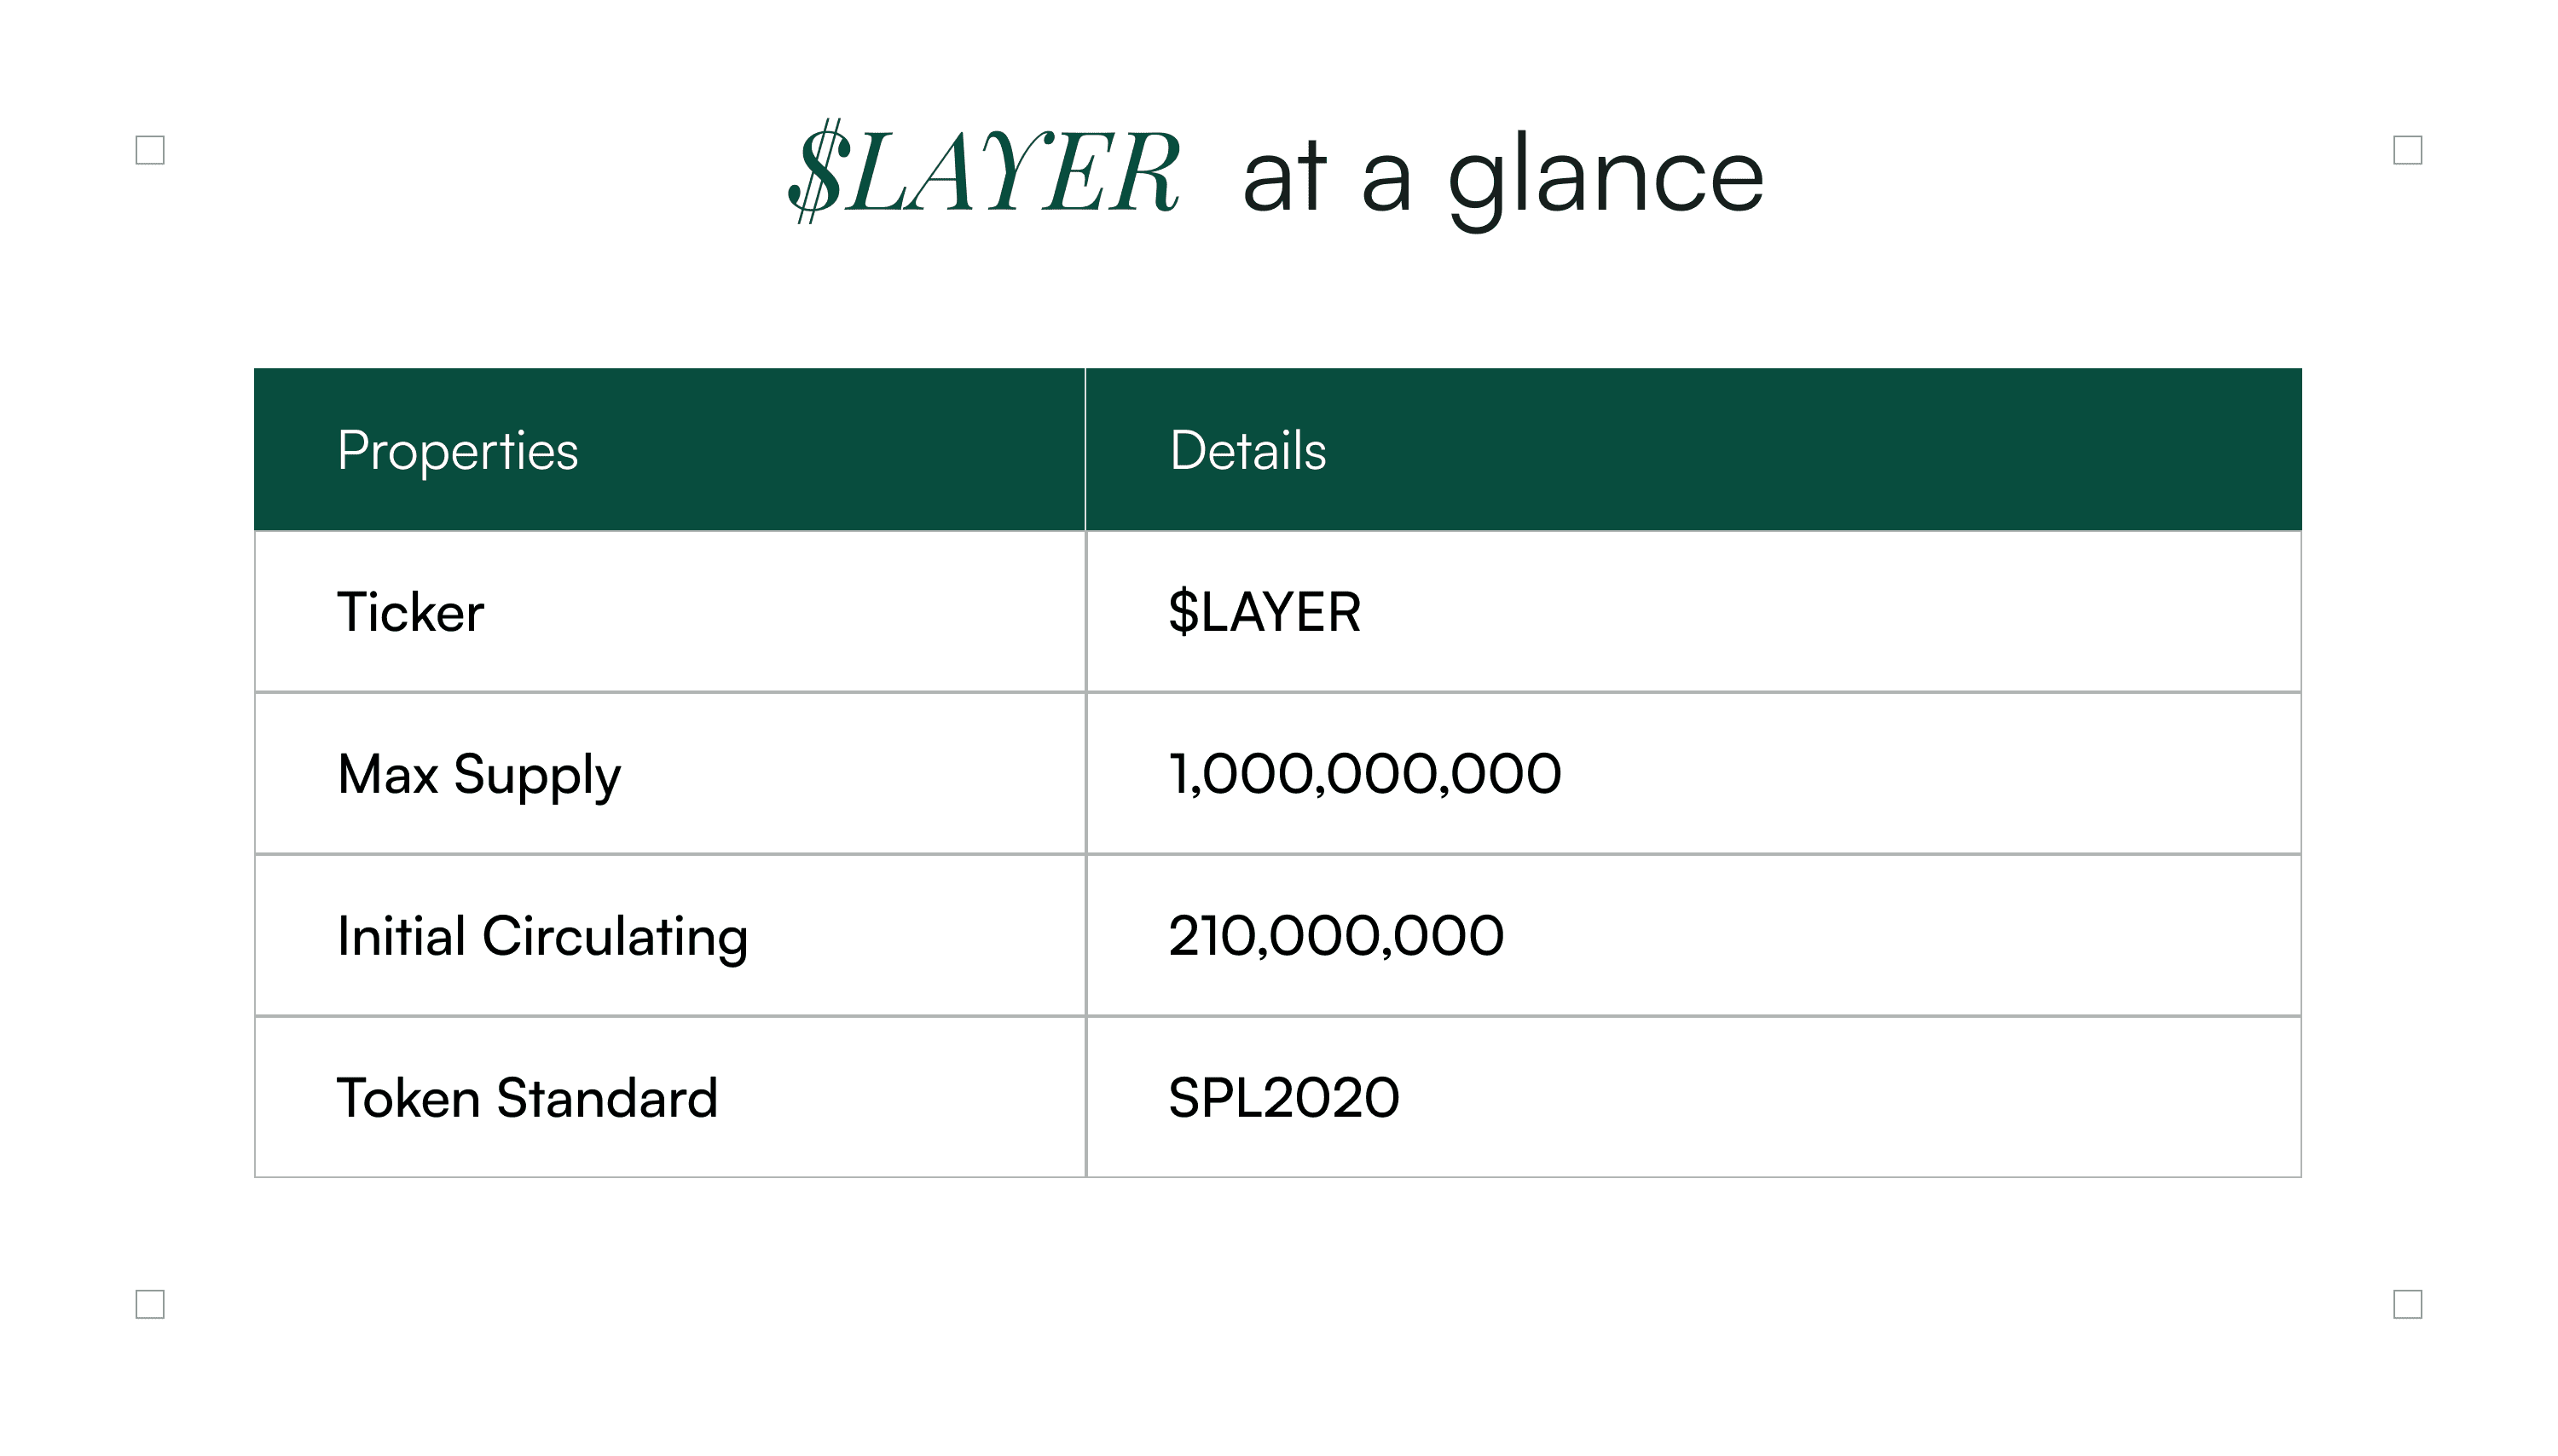Select the Token Standard label cell
This screenshot has height=1456, width=2558.
[669, 1097]
